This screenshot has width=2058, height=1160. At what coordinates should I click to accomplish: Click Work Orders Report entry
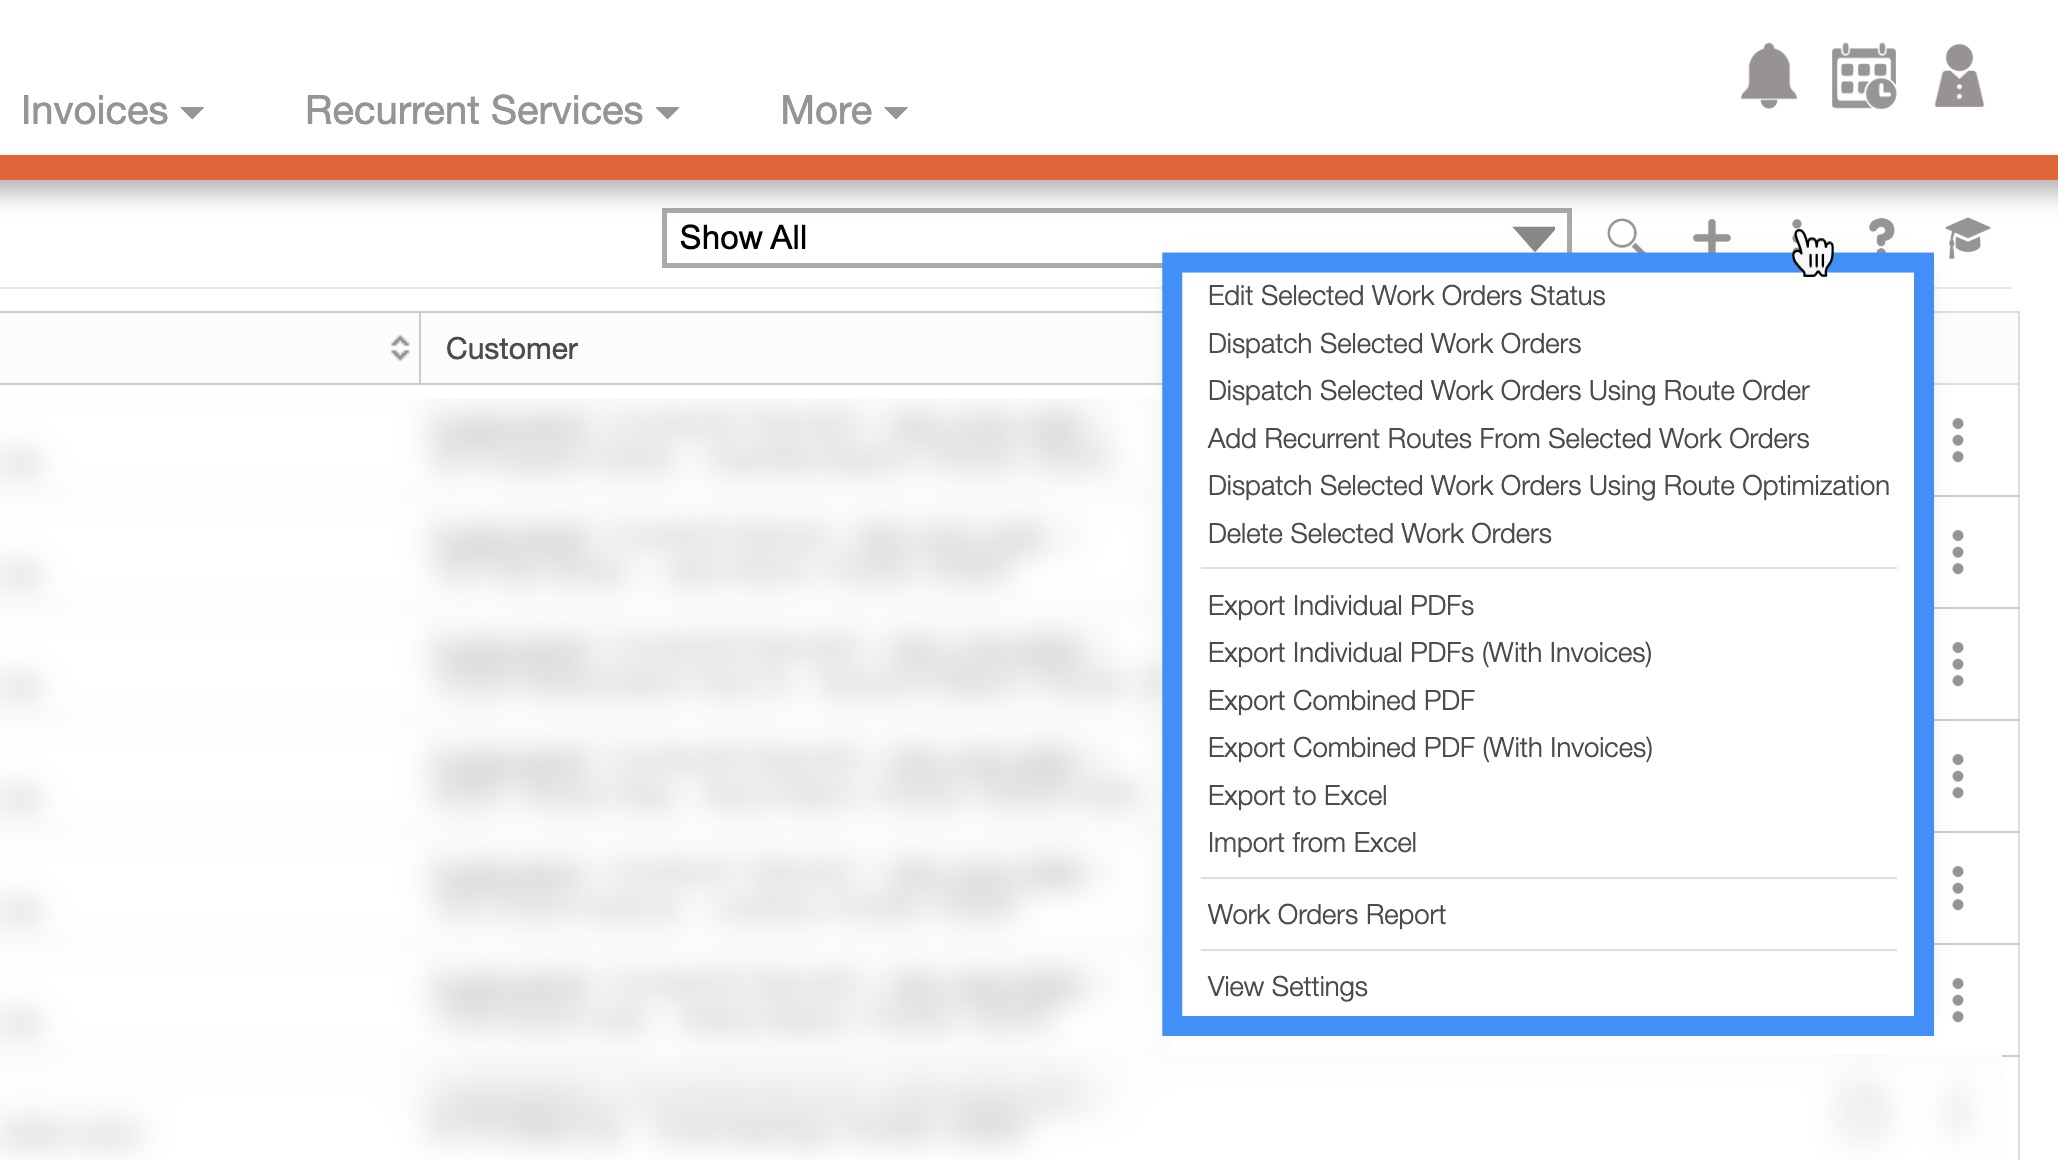(x=1326, y=915)
